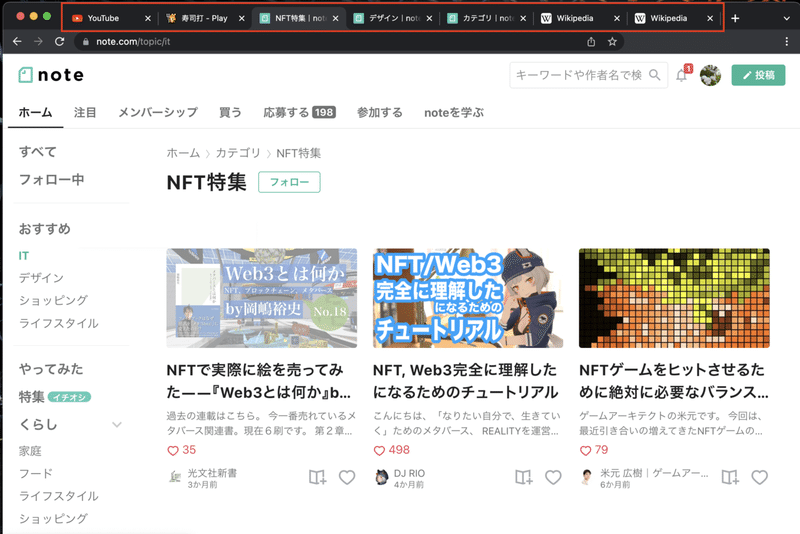Open the 参加する navigation tab
This screenshot has height=534, width=800.
tap(380, 112)
